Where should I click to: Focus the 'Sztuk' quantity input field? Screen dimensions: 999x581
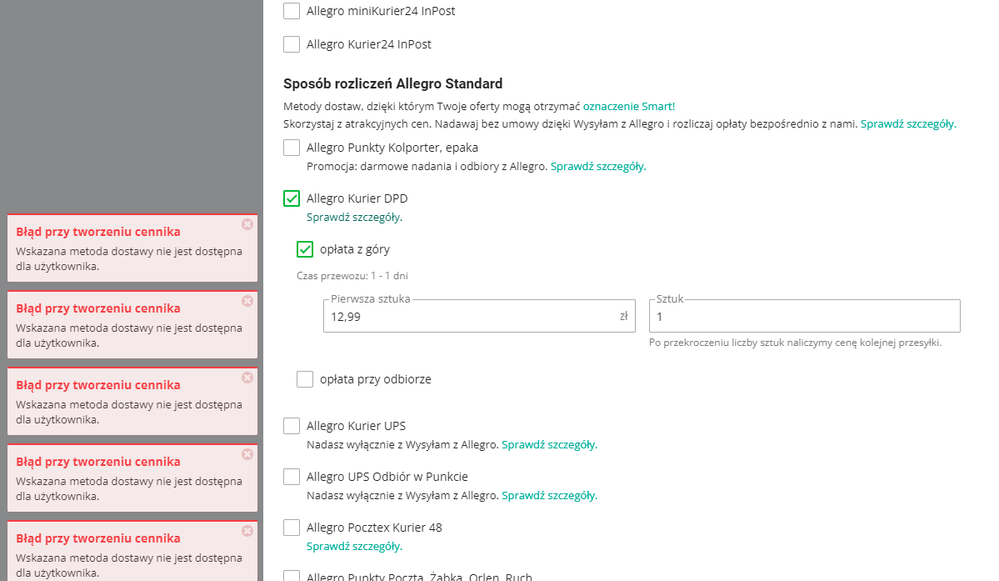[803, 317]
